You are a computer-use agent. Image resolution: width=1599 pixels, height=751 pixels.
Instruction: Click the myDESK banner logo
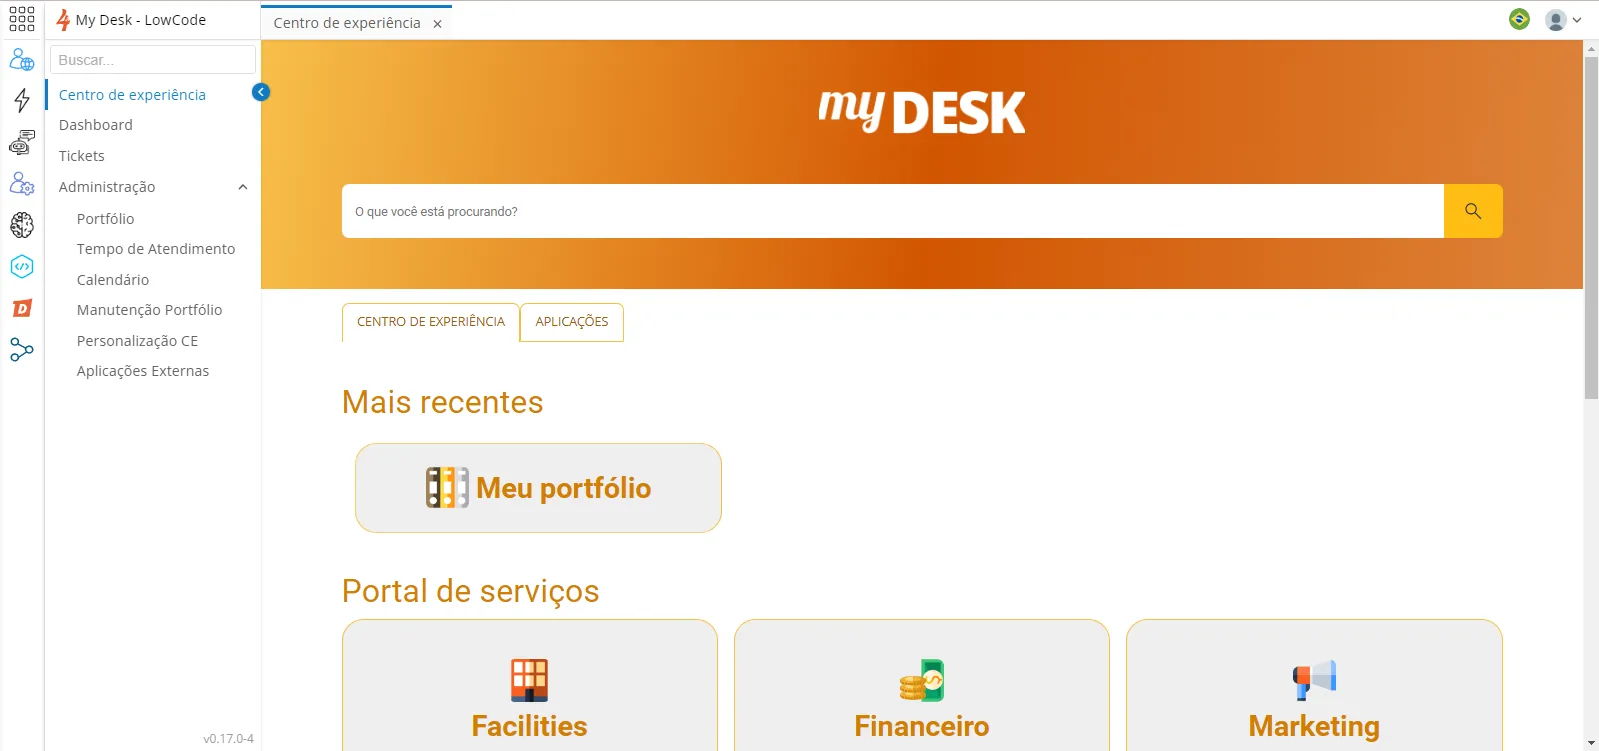921,111
